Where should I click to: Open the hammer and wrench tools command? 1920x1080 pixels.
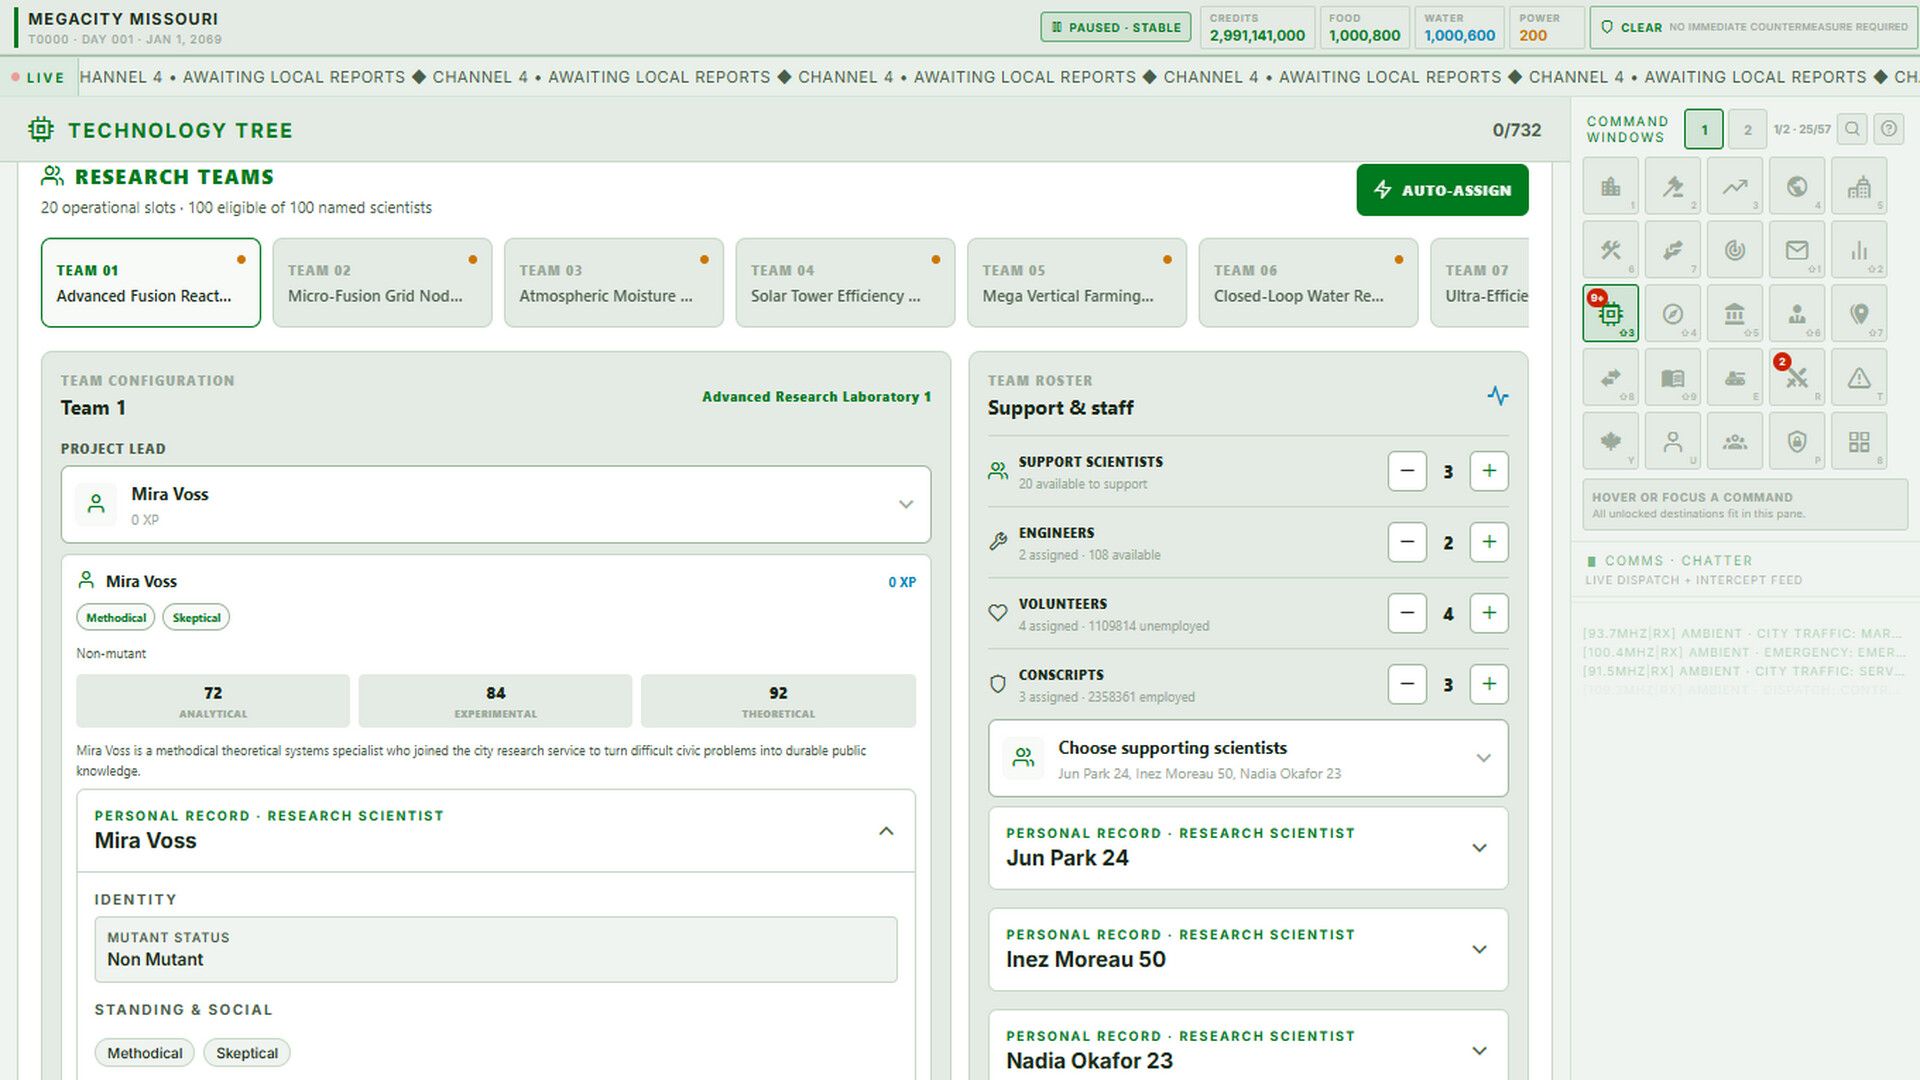point(1610,250)
